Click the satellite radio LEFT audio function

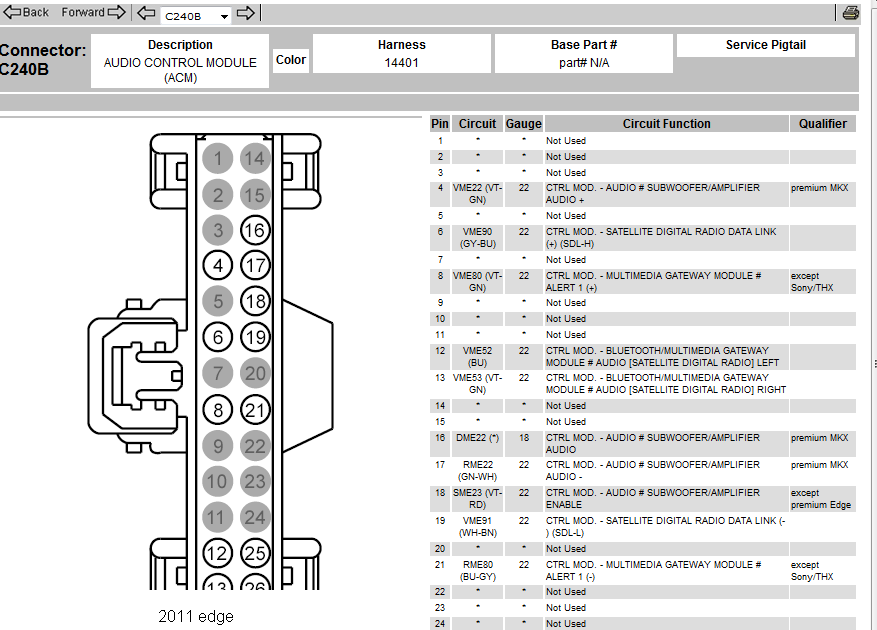click(662, 356)
